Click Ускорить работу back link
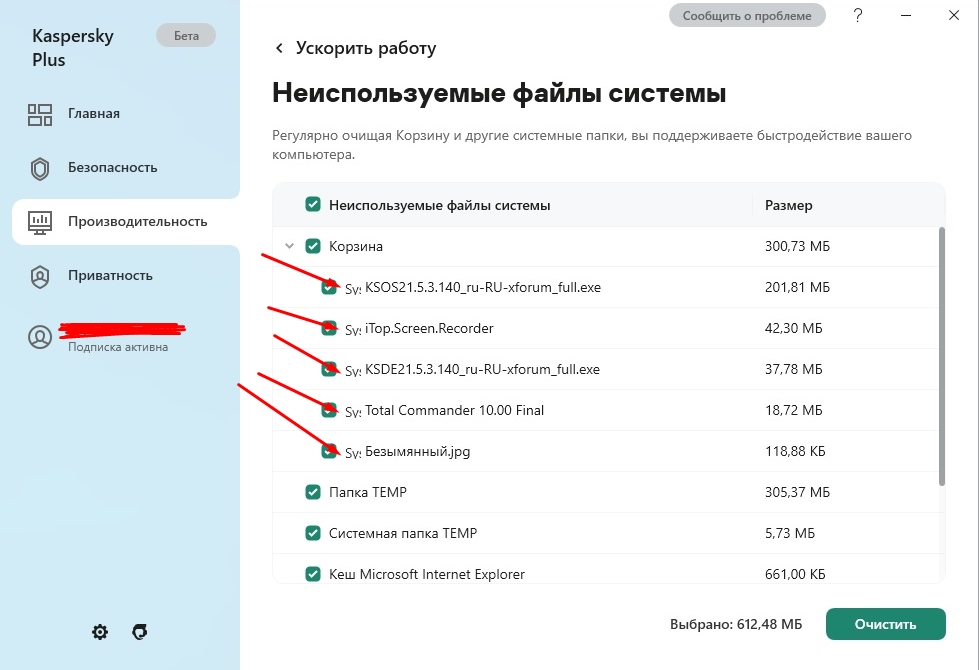Viewport: 979px width, 670px height. [x=366, y=48]
